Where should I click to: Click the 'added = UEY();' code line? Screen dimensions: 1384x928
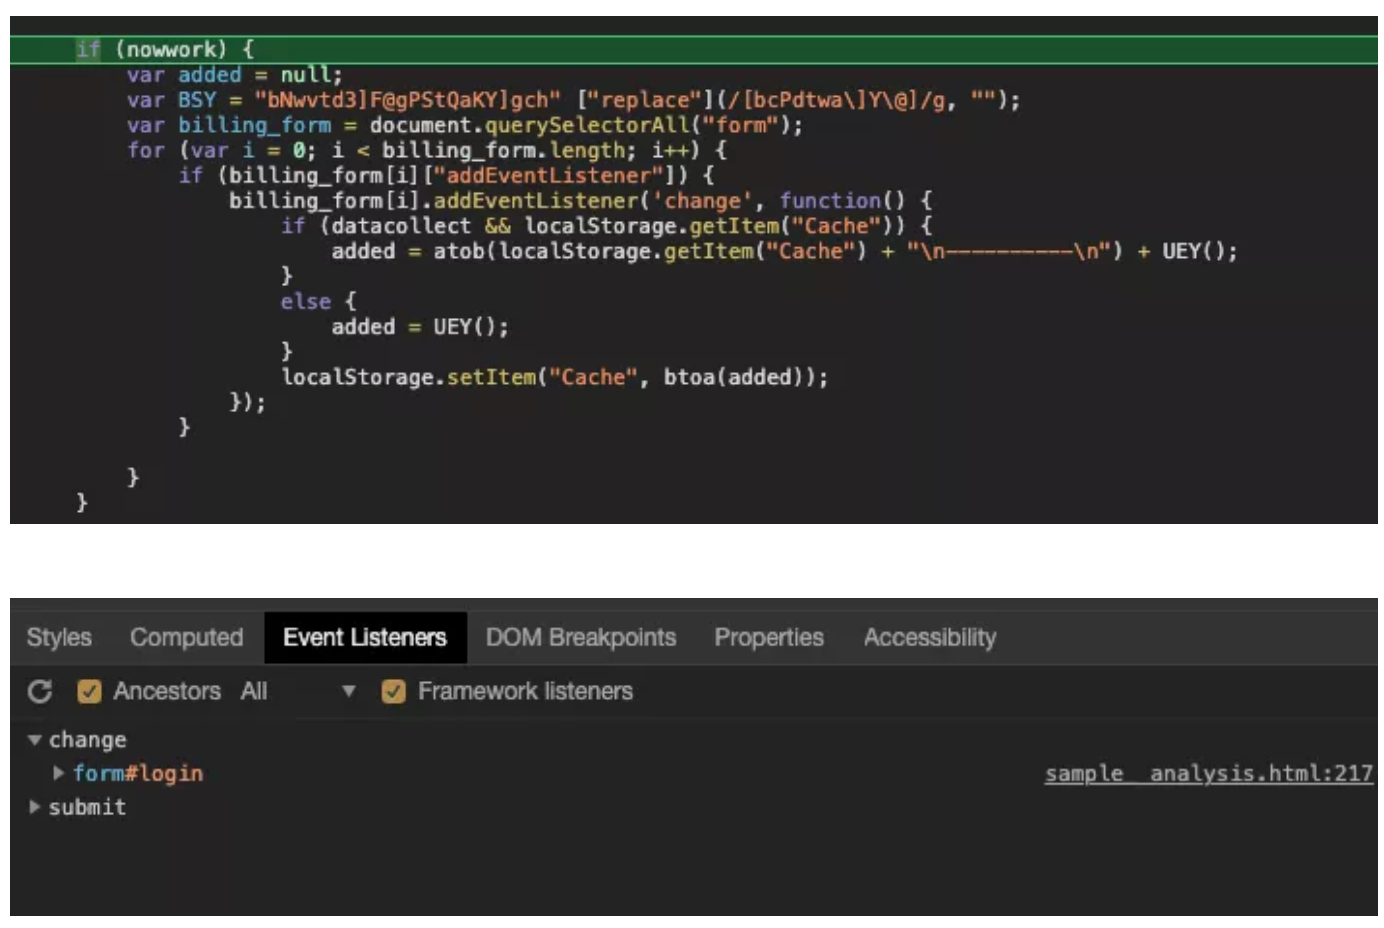pyautogui.click(x=420, y=327)
